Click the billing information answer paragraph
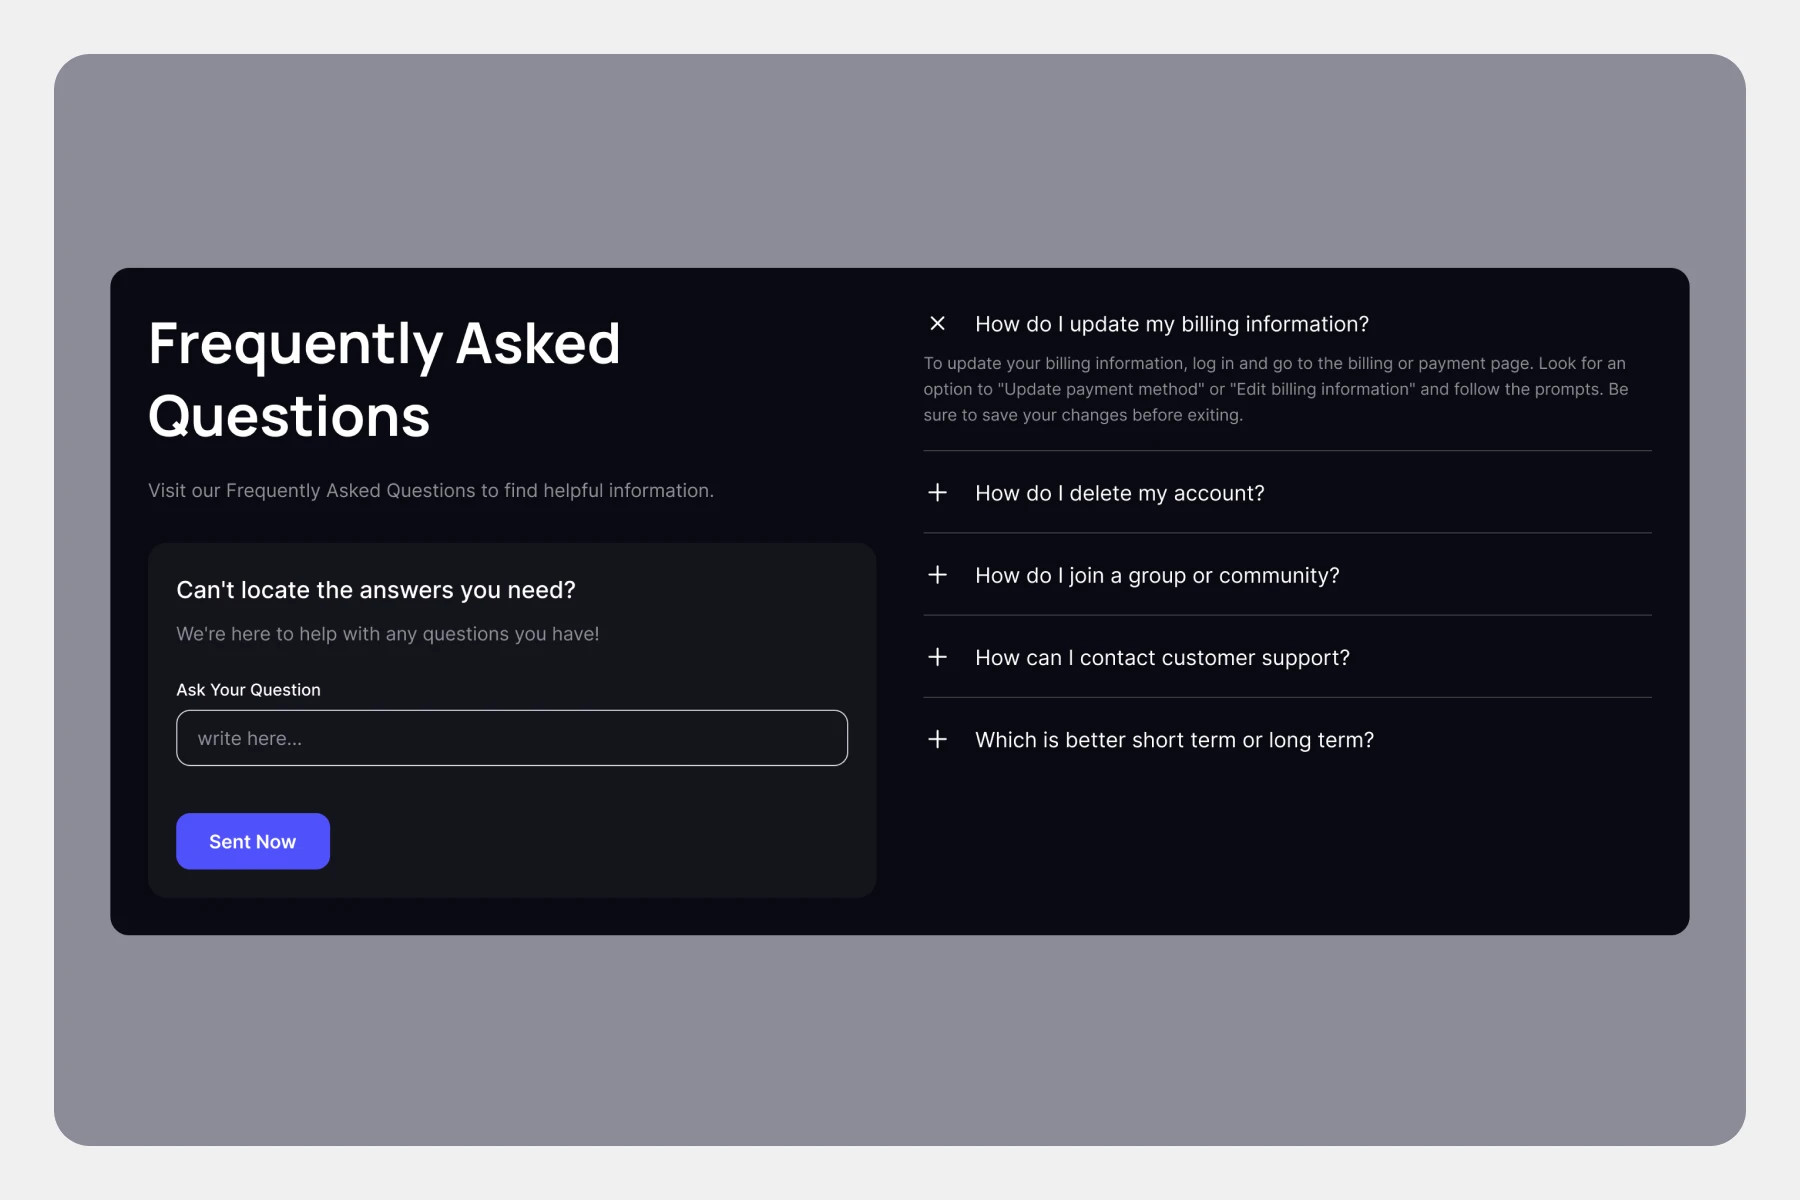1800x1200 pixels. click(1275, 389)
